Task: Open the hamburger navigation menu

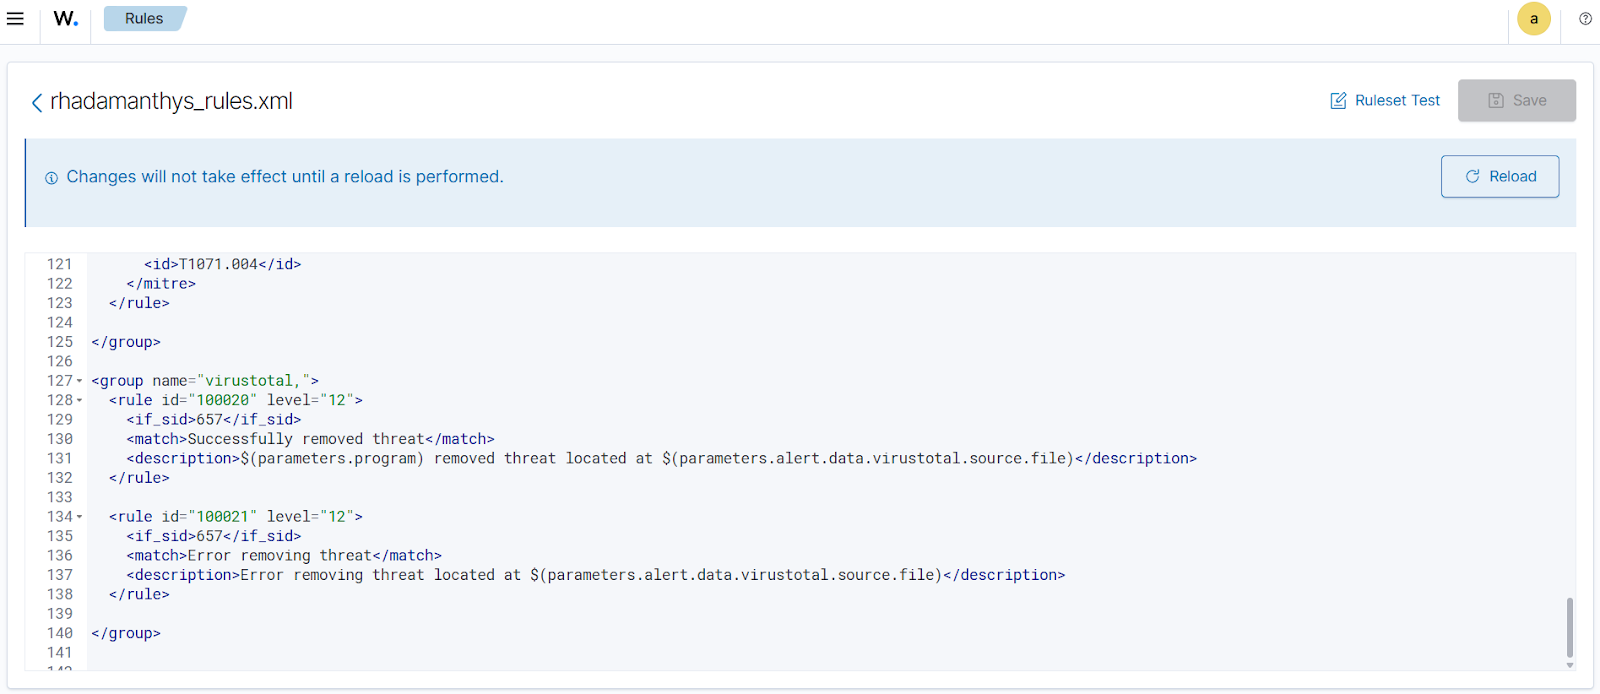Action: [15, 19]
